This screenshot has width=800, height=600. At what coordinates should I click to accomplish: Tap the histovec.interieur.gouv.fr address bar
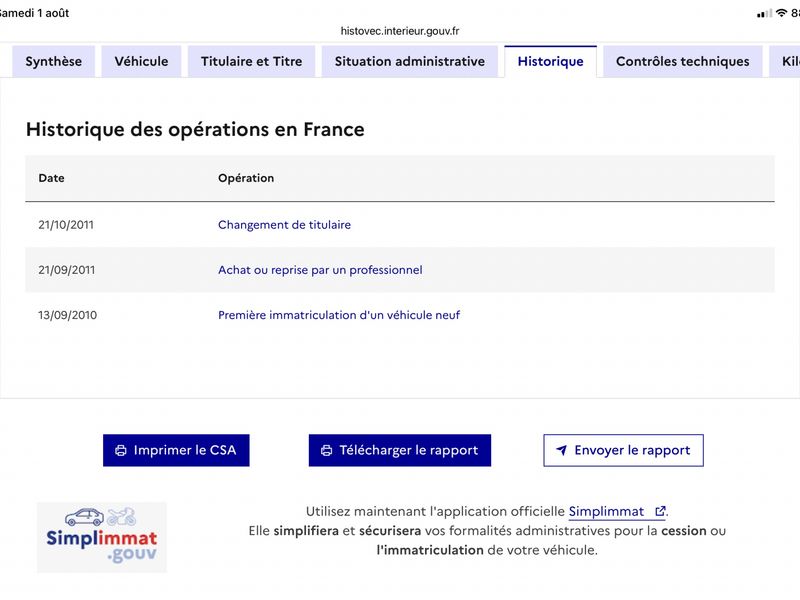click(x=400, y=31)
